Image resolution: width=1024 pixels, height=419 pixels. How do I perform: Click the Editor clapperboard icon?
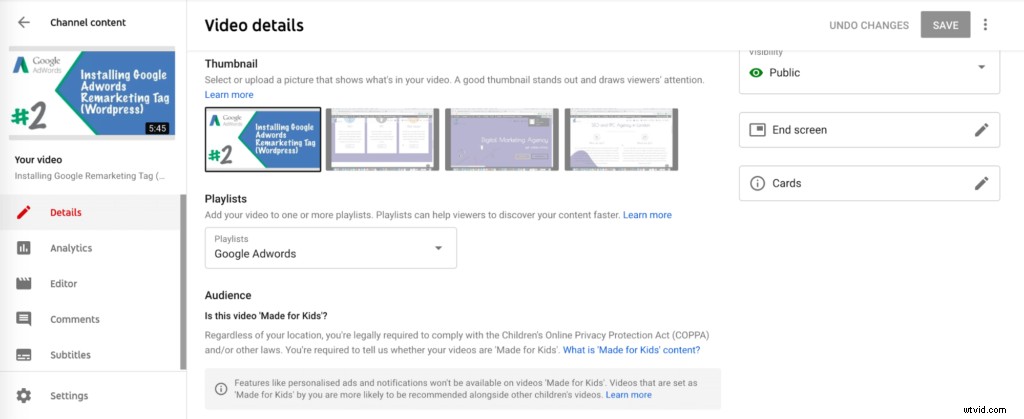(x=24, y=283)
